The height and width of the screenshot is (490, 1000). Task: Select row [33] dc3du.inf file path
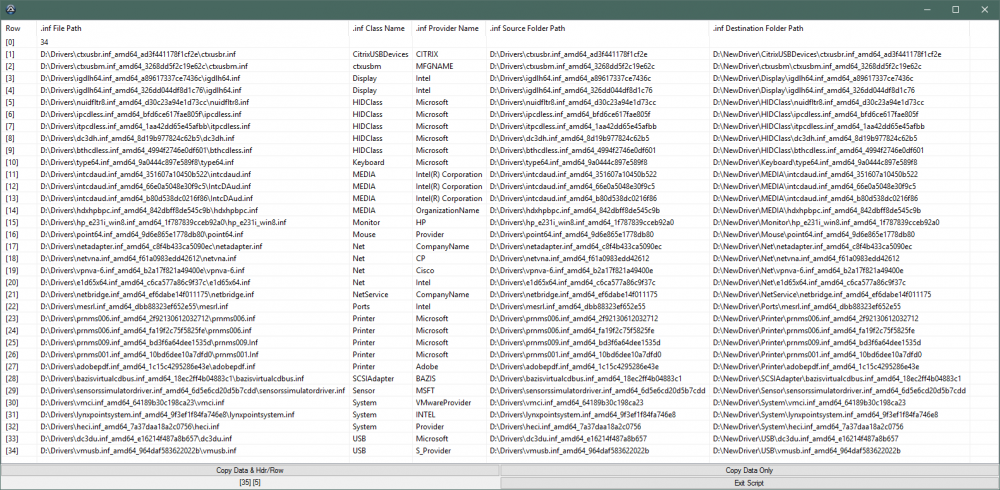(x=136, y=439)
